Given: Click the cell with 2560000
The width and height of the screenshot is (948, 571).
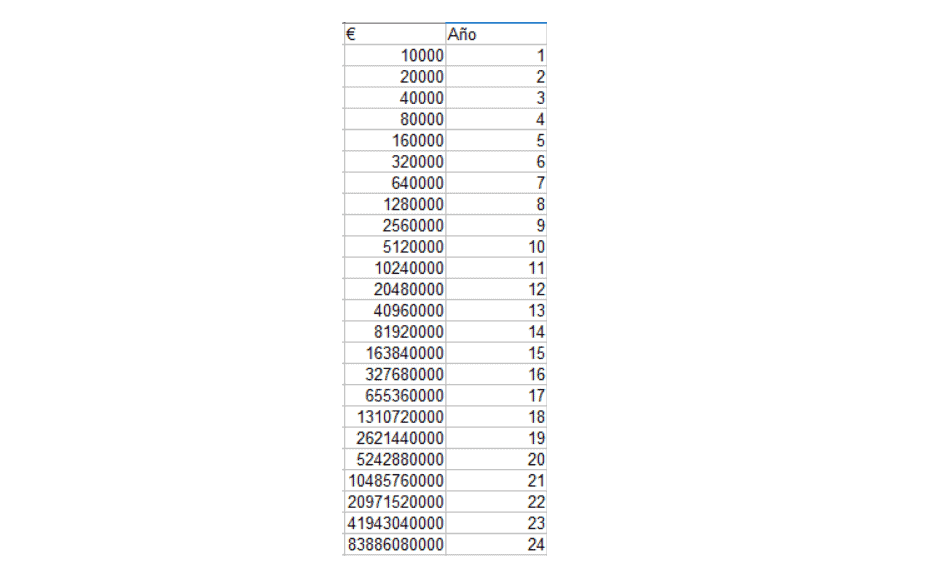Looking at the screenshot, I should (x=395, y=225).
